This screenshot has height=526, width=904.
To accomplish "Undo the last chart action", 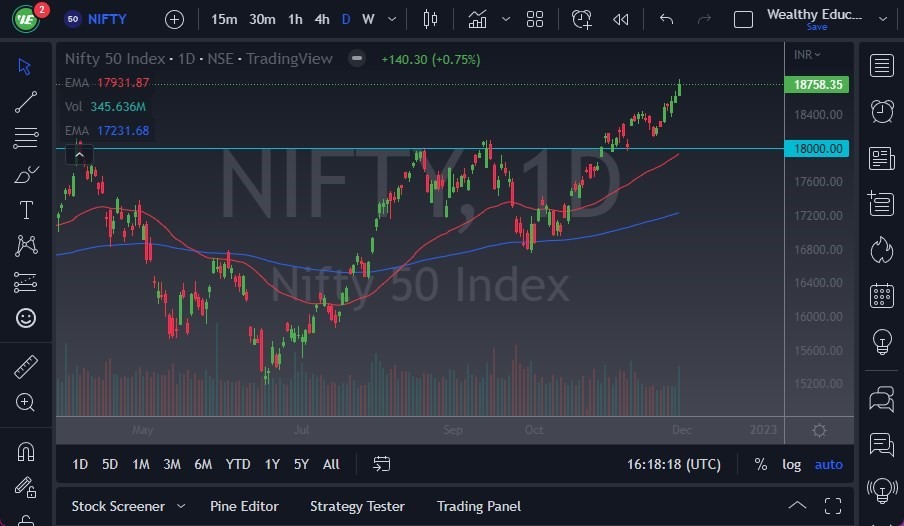I will pos(666,20).
